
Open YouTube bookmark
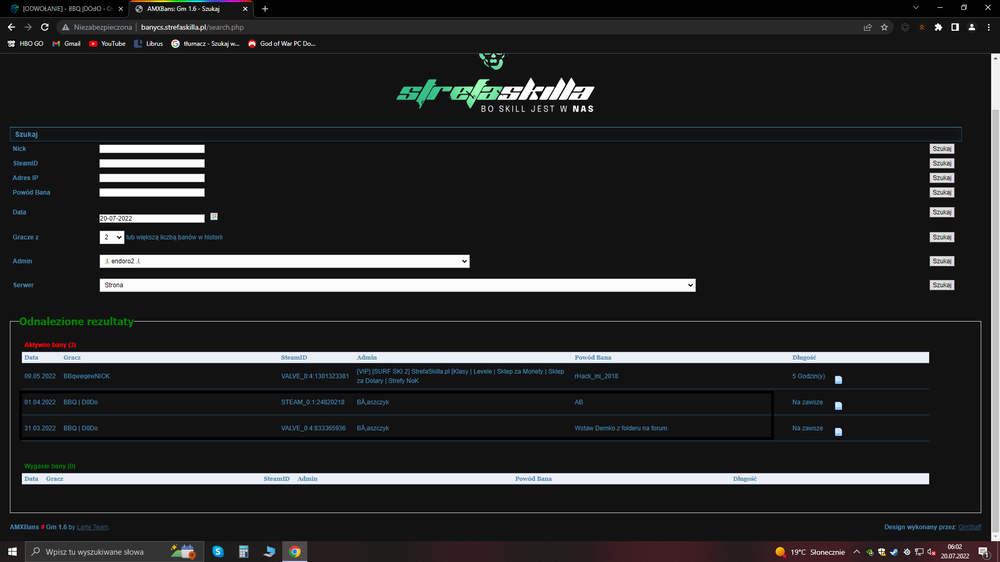coord(107,43)
